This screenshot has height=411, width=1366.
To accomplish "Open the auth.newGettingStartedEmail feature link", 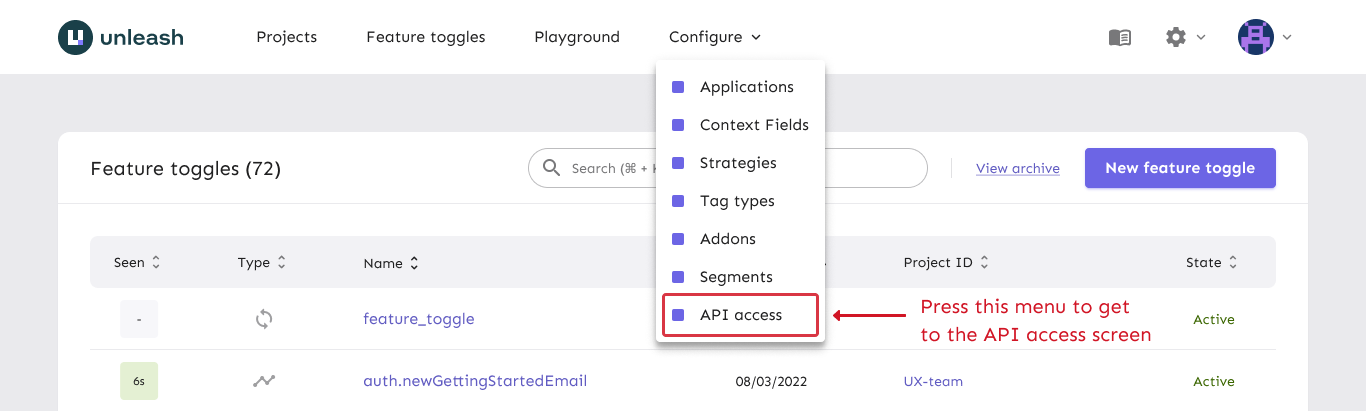I will pos(474,381).
